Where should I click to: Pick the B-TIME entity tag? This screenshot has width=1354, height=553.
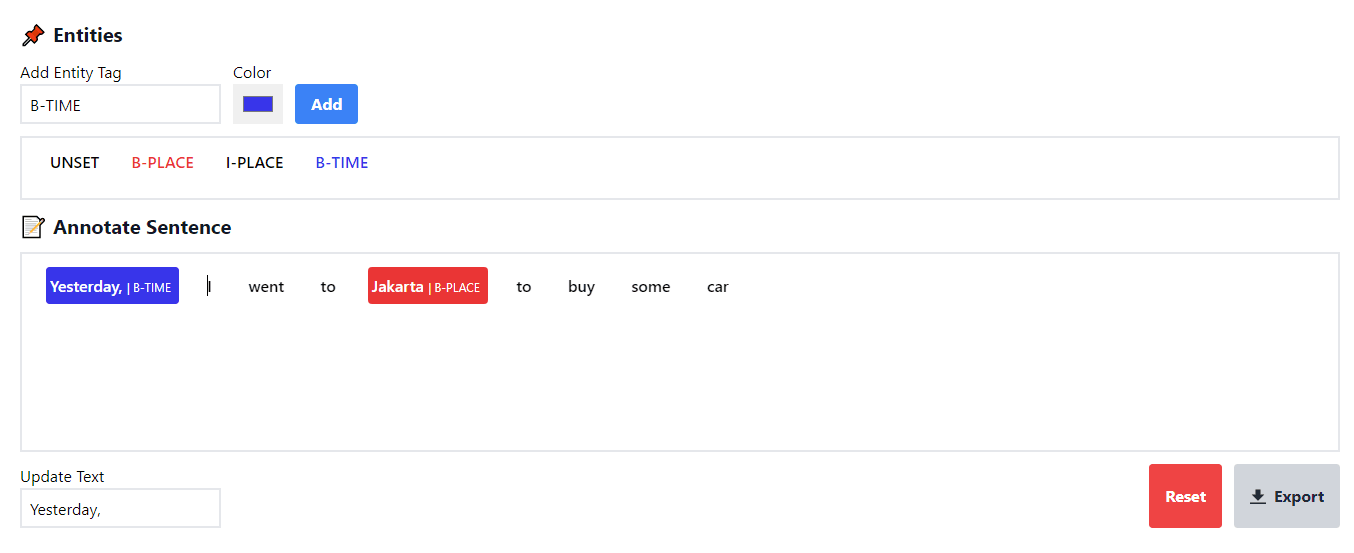point(342,163)
